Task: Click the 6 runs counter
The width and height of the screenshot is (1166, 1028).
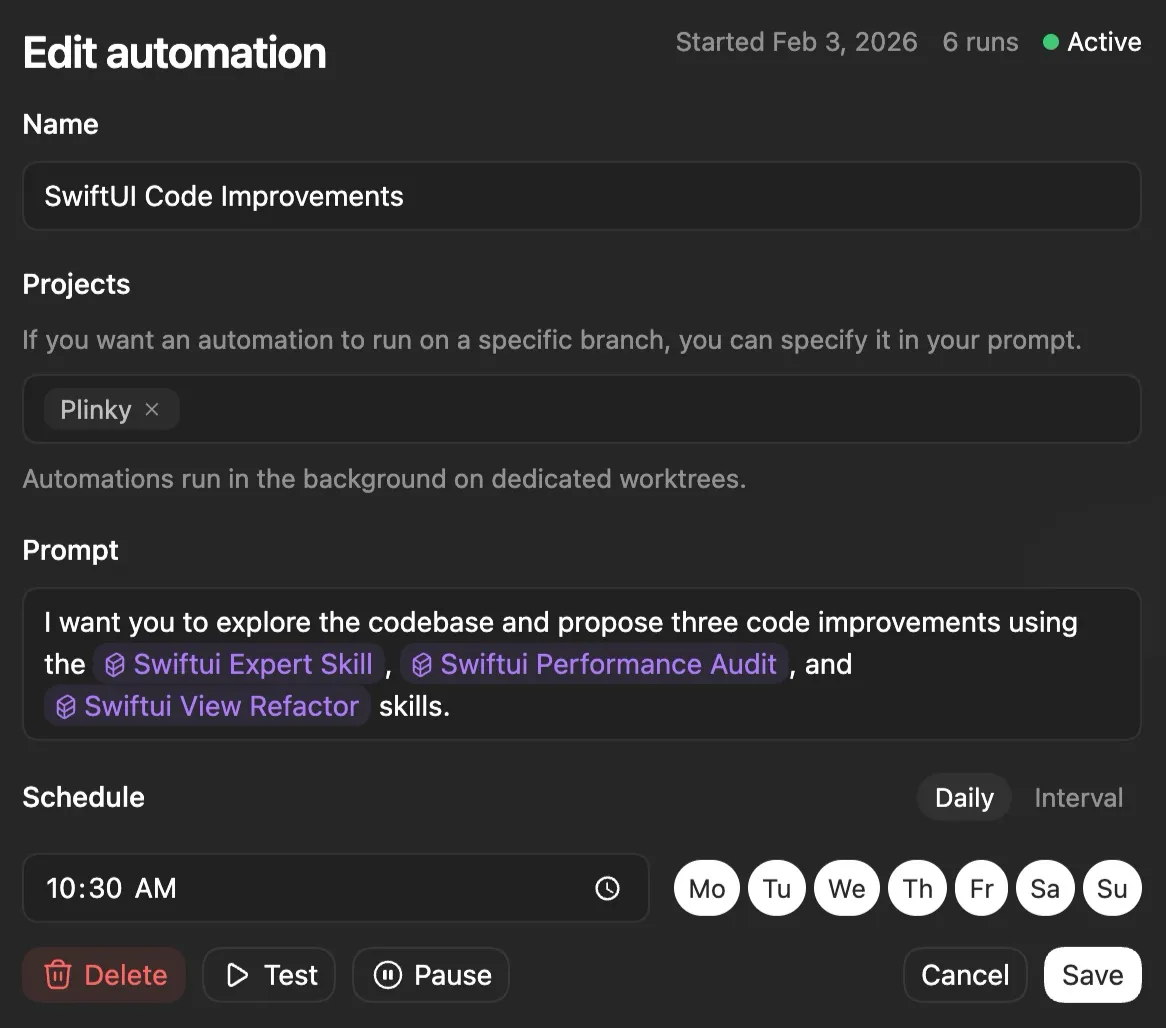Action: click(979, 42)
